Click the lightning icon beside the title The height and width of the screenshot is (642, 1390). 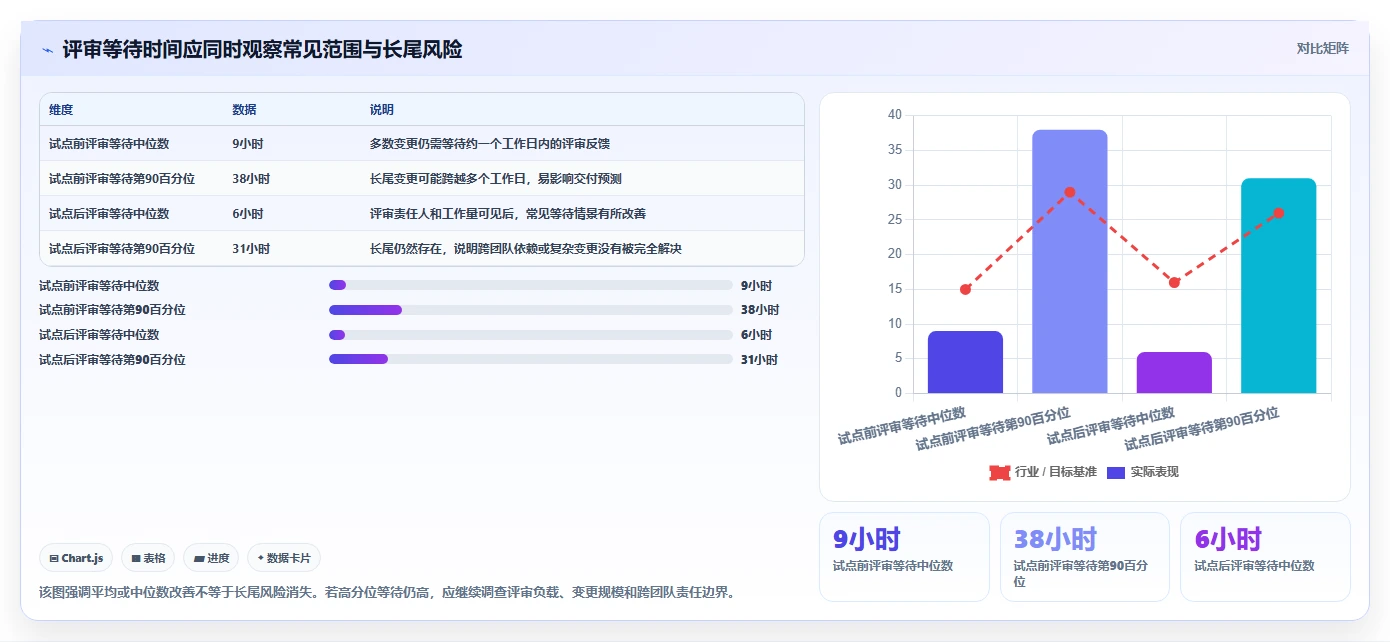click(47, 50)
